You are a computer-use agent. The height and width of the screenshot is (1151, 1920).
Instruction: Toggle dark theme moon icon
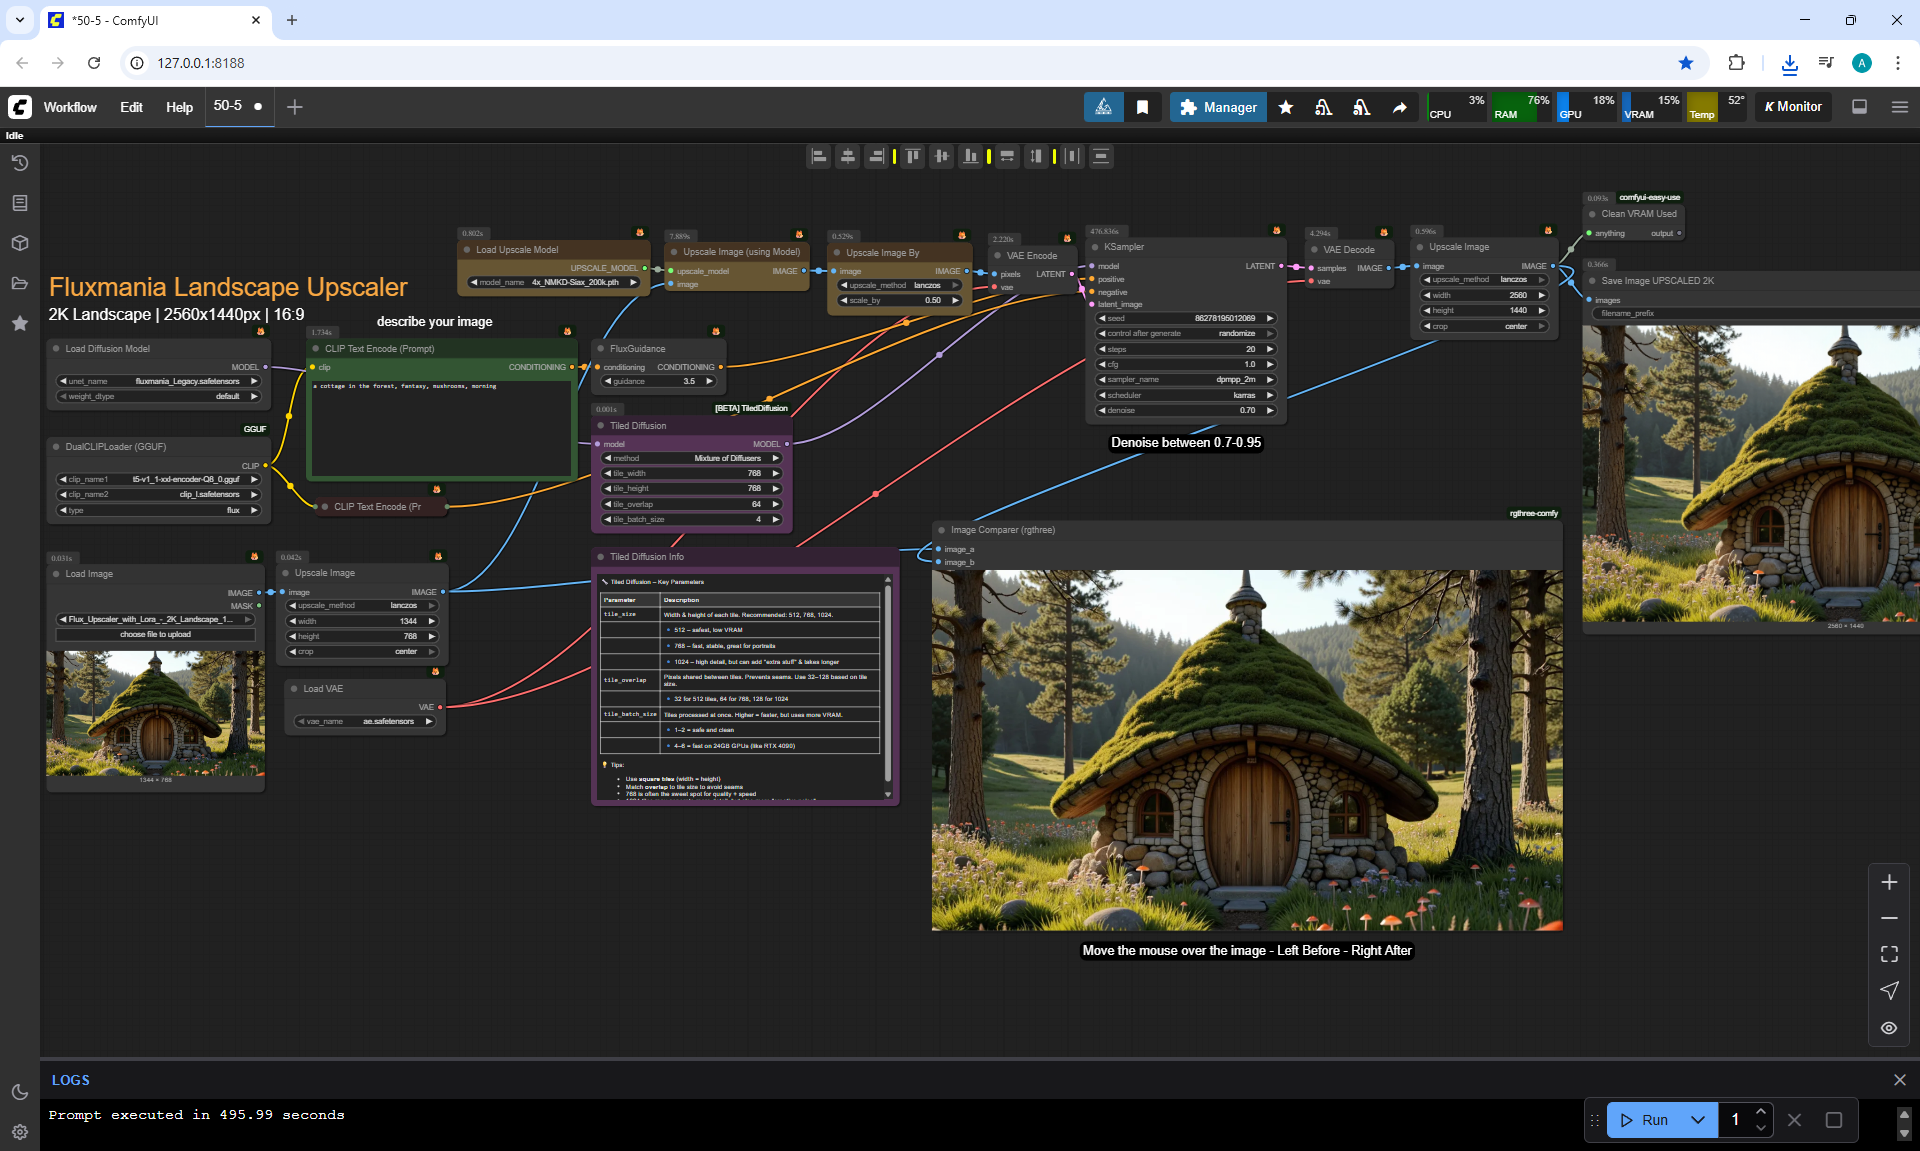point(19,1092)
